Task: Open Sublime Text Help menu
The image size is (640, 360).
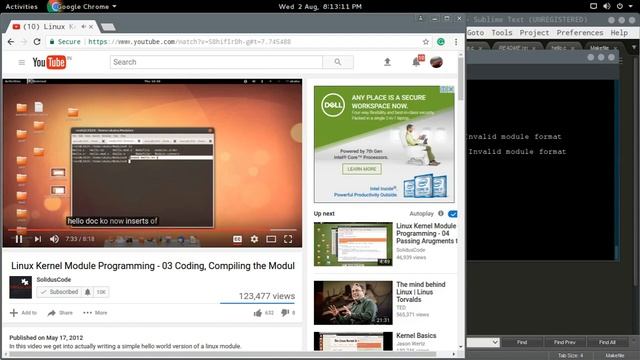Action: click(x=619, y=33)
